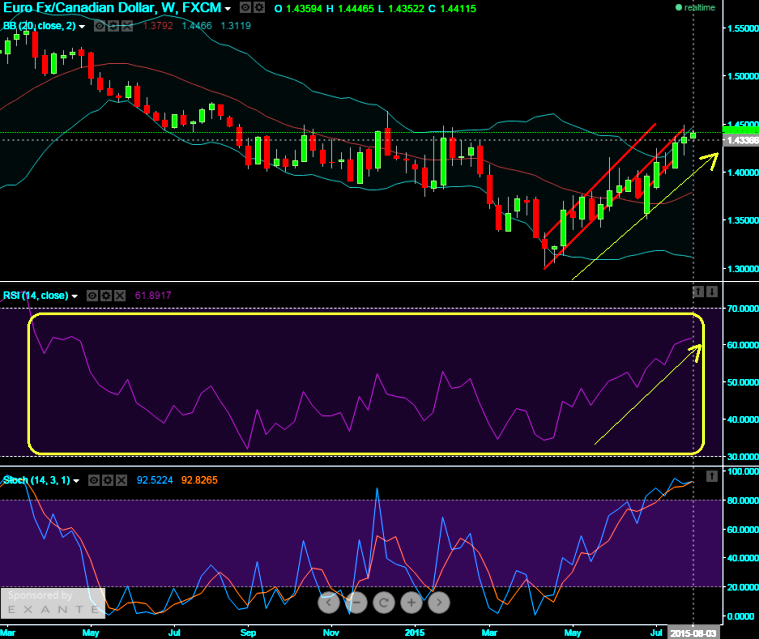Zoom in the chart with the plus button
This screenshot has width=759, height=639.
pyautogui.click(x=411, y=603)
